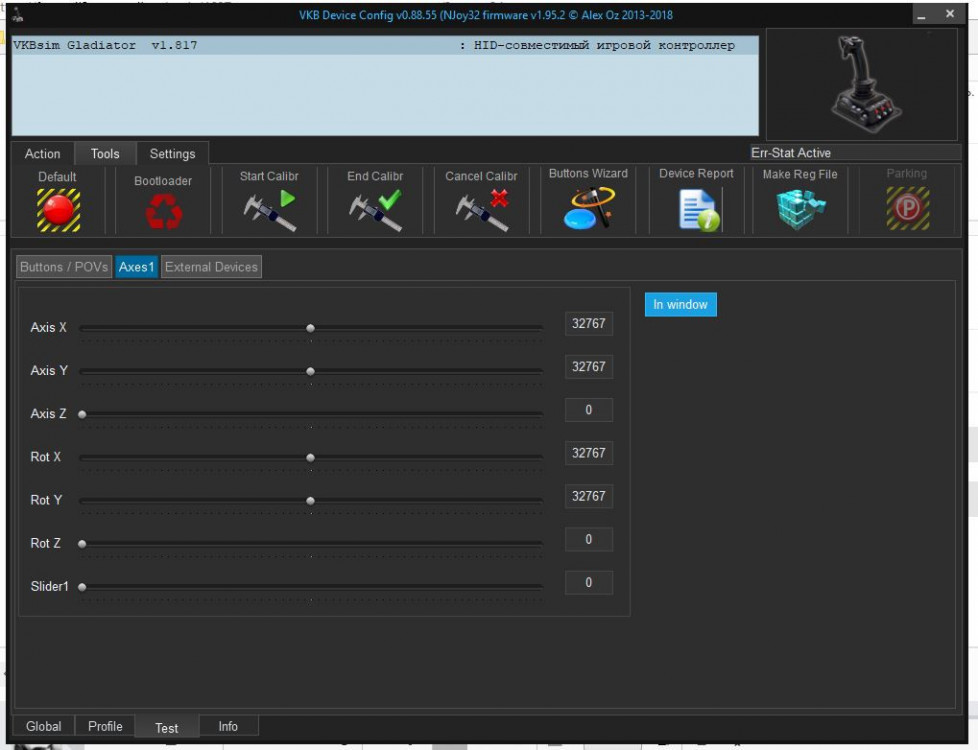Open Bootloader recycle icon
Image resolution: width=978 pixels, height=750 pixels.
coord(163,212)
